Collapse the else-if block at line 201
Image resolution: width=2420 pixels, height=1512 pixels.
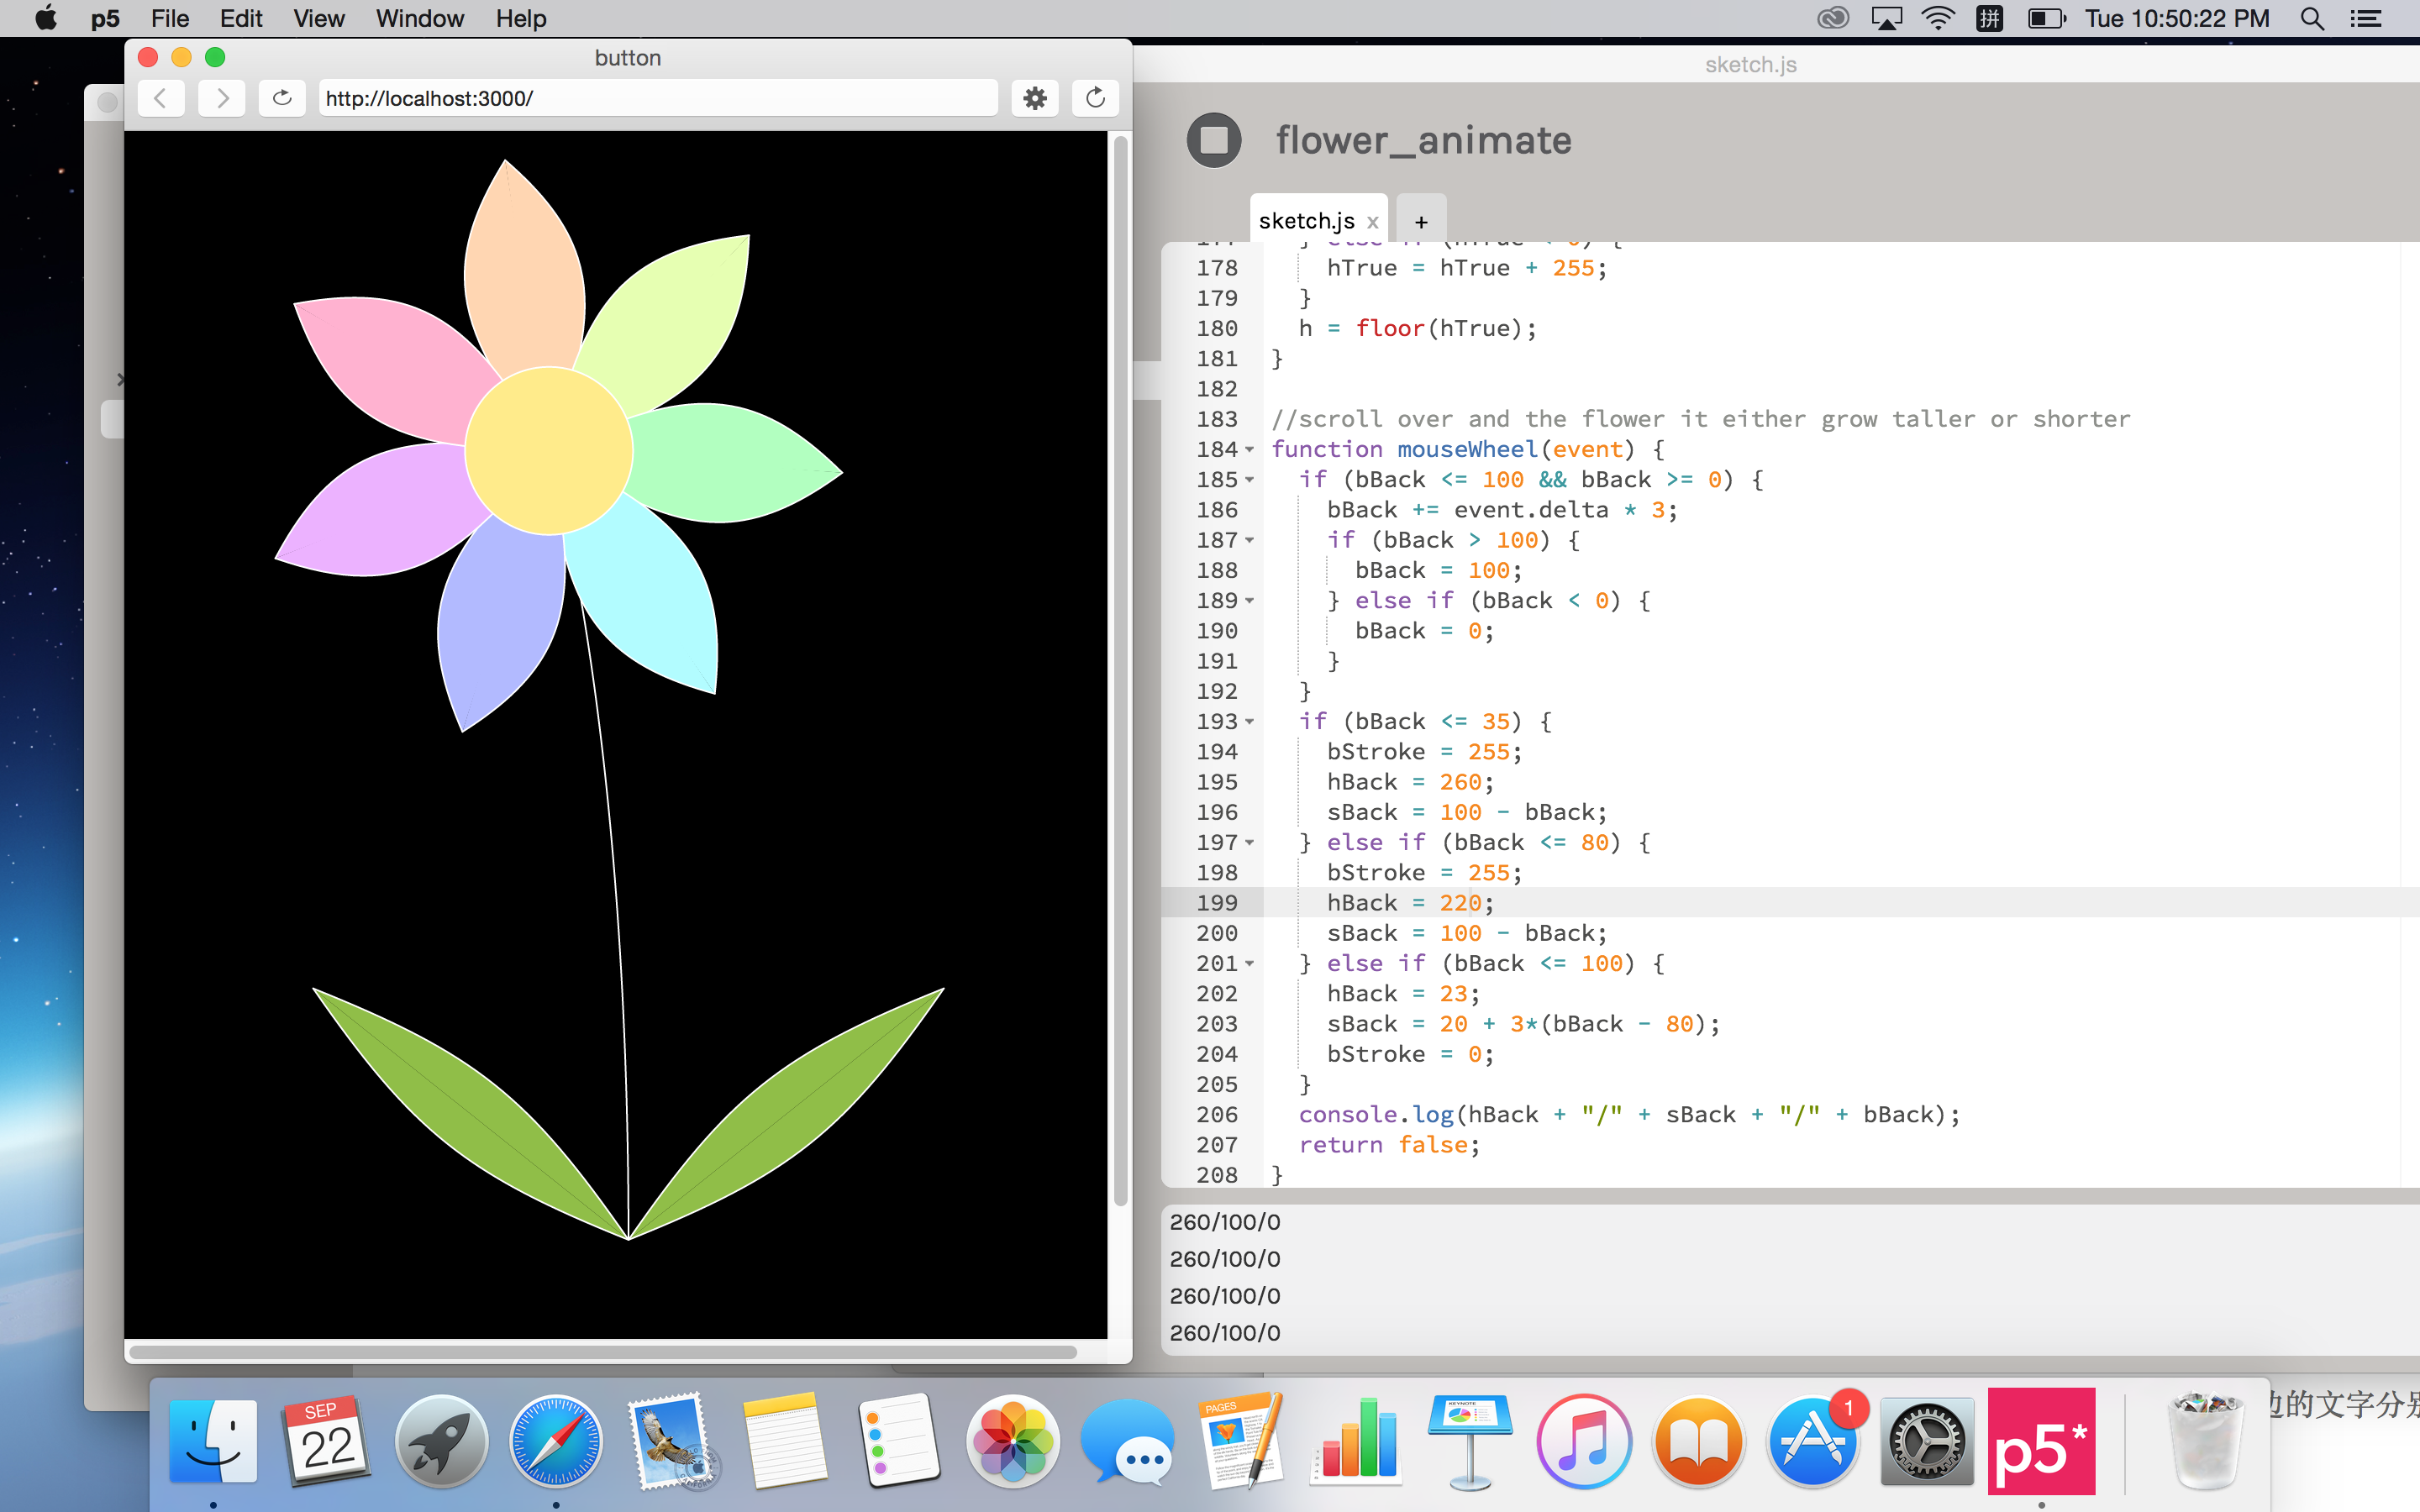coord(1249,964)
